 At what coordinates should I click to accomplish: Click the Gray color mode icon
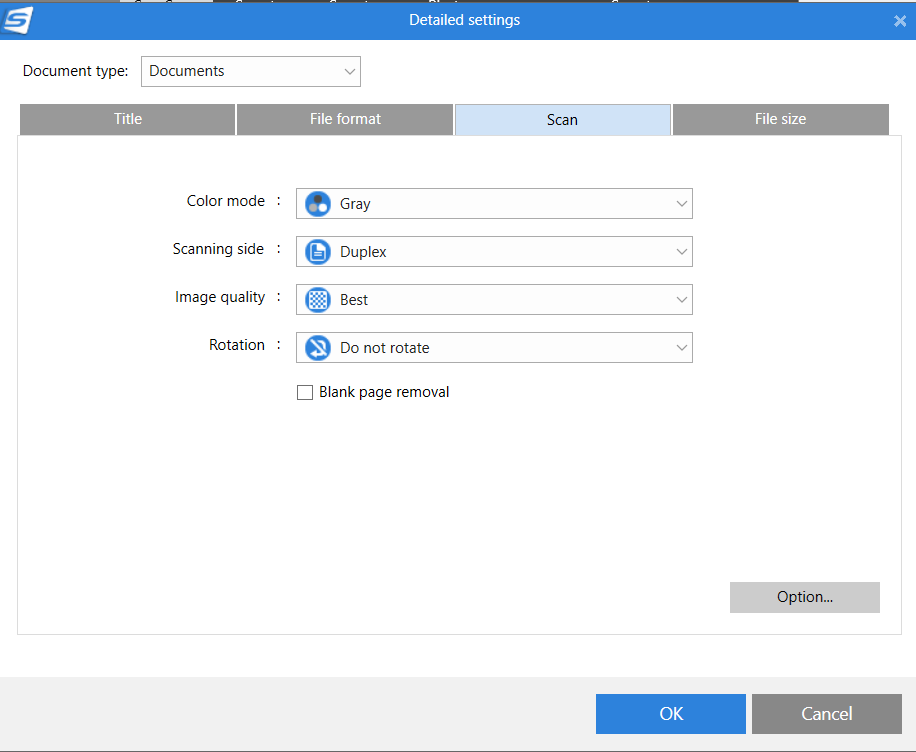tap(317, 204)
